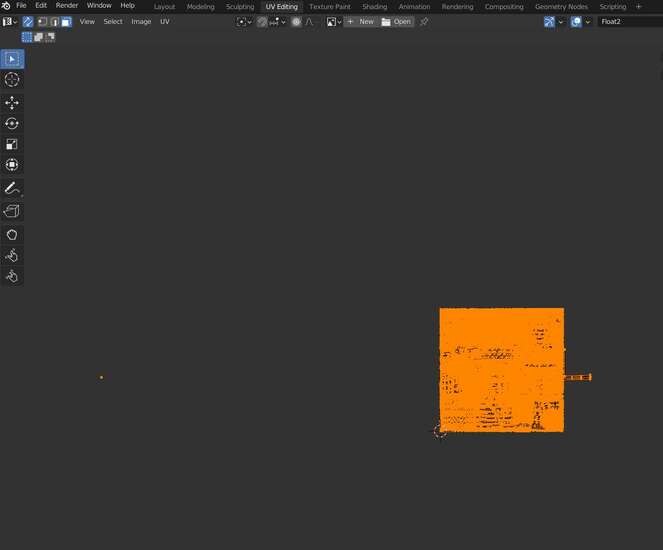Enable vertex selection mode
Screen dimensions: 663x550
tap(42, 22)
